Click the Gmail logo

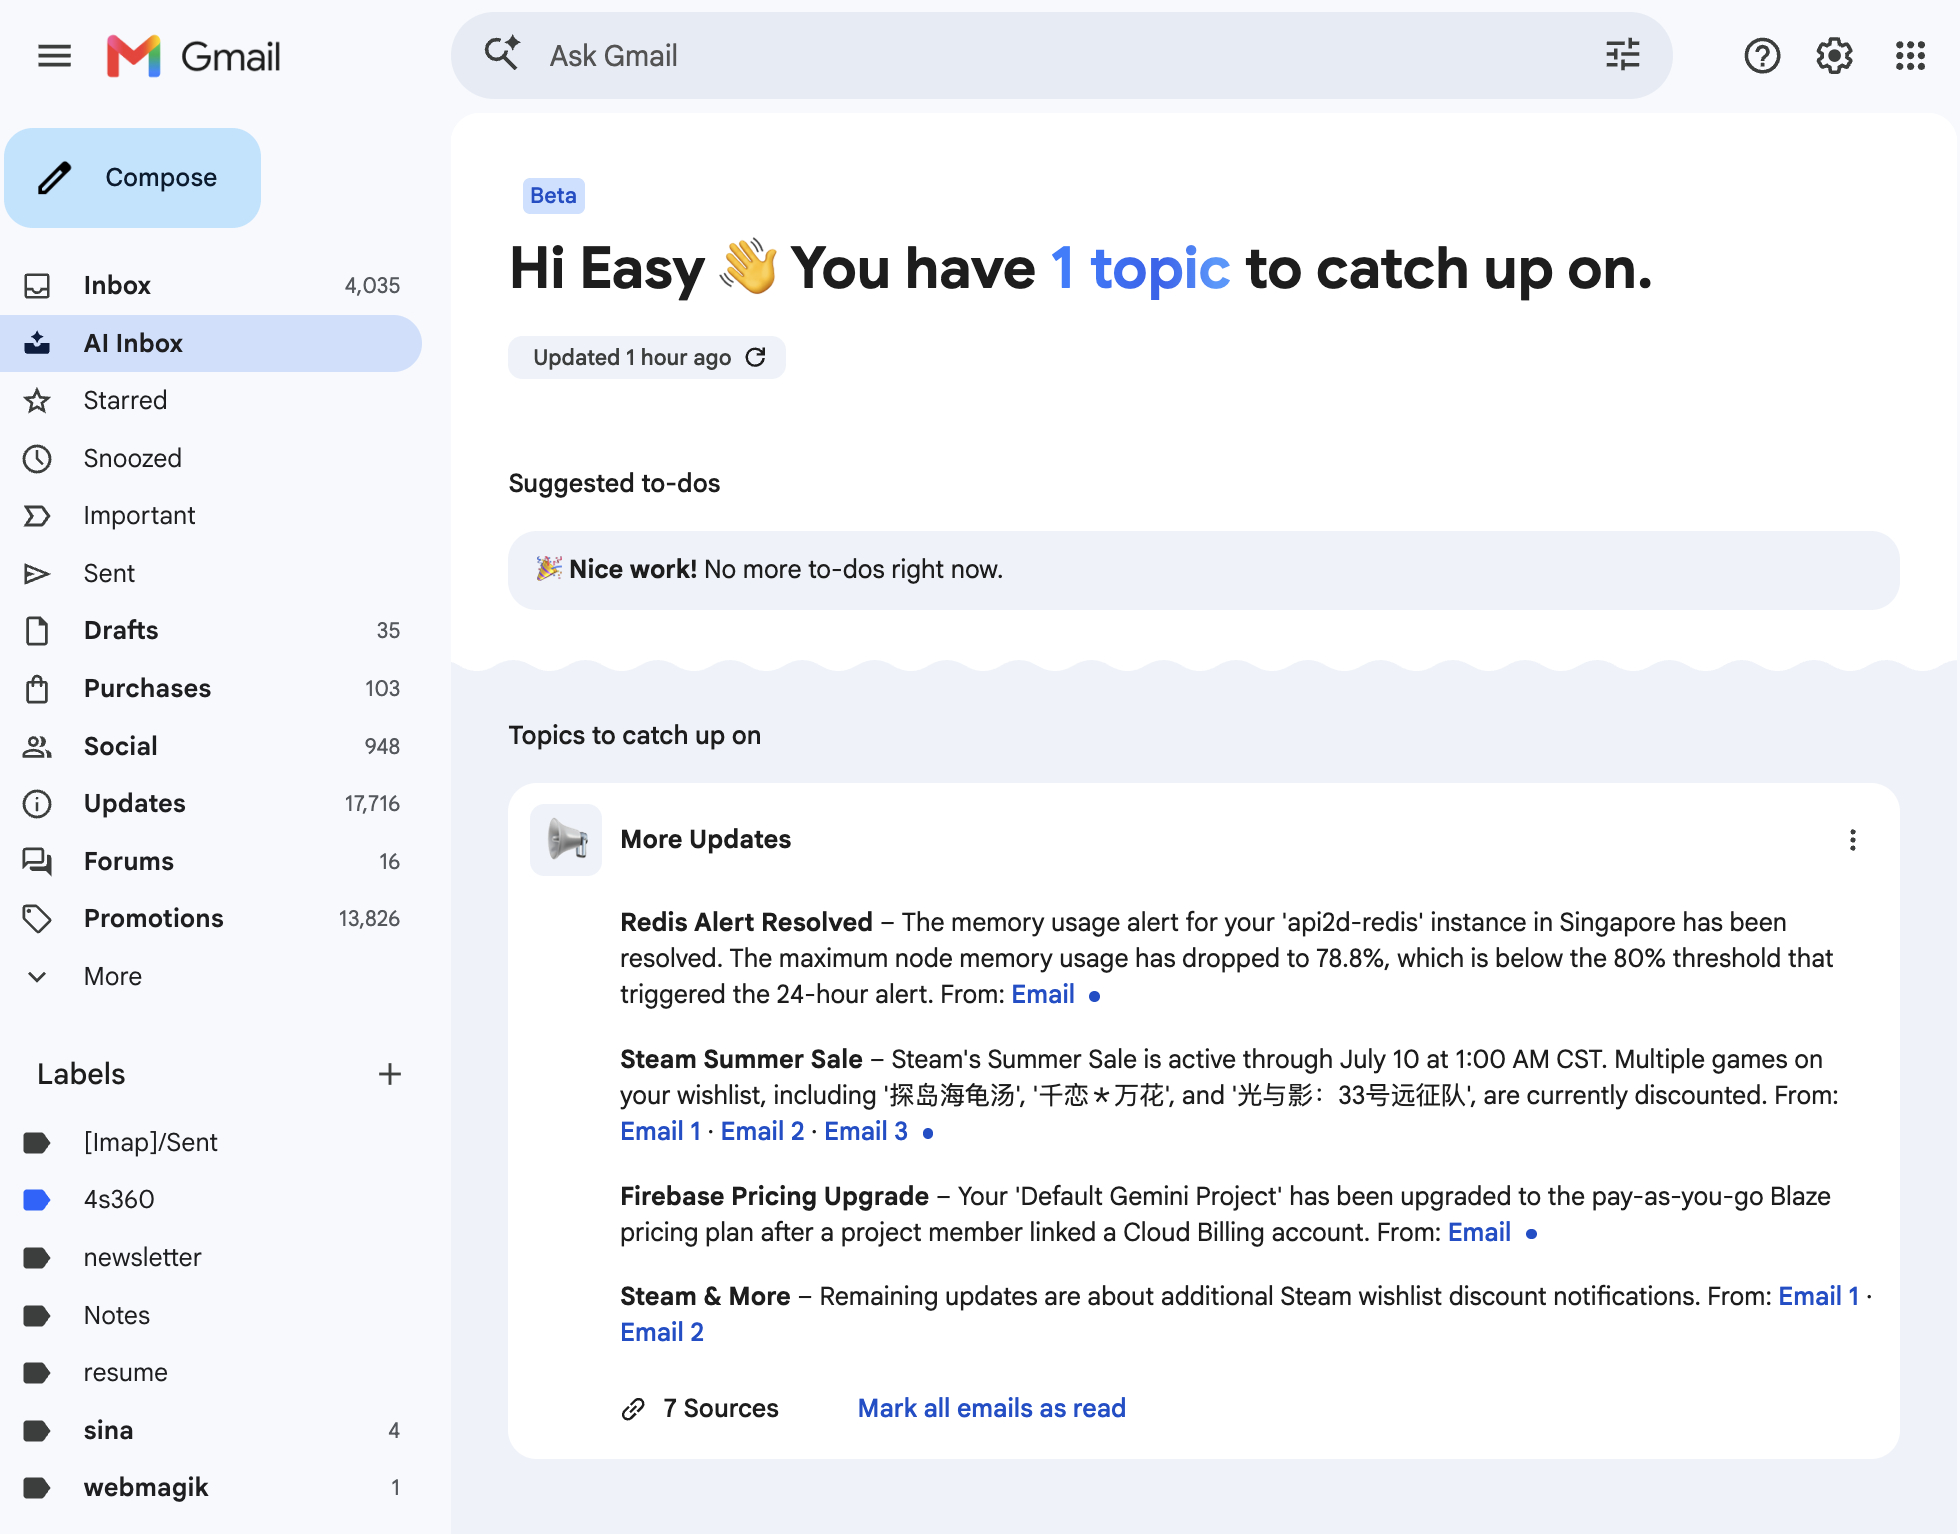(194, 56)
